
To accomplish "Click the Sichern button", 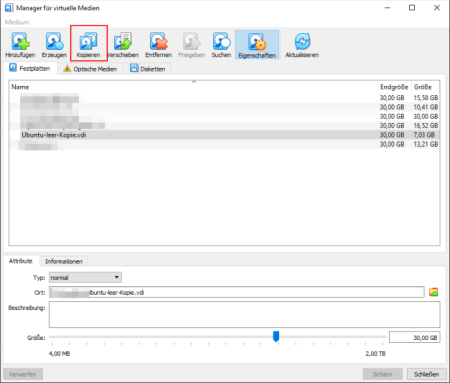I will (383, 374).
